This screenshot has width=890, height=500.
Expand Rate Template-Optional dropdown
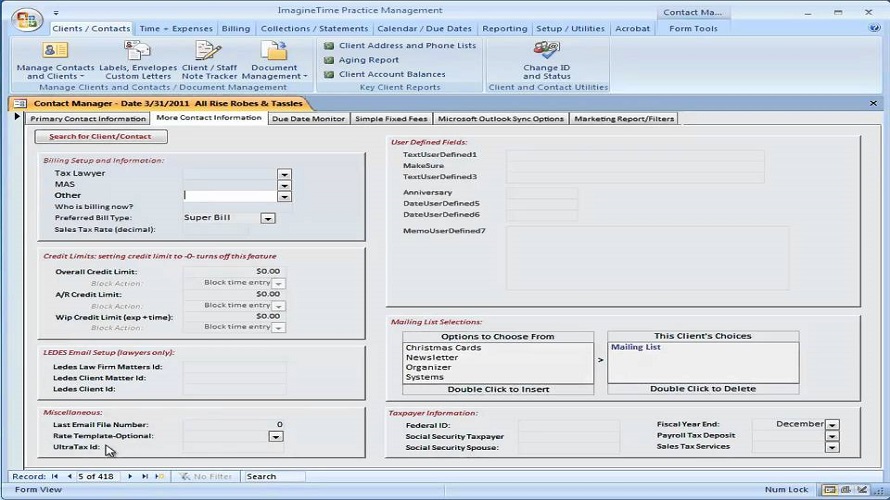[x=275, y=436]
